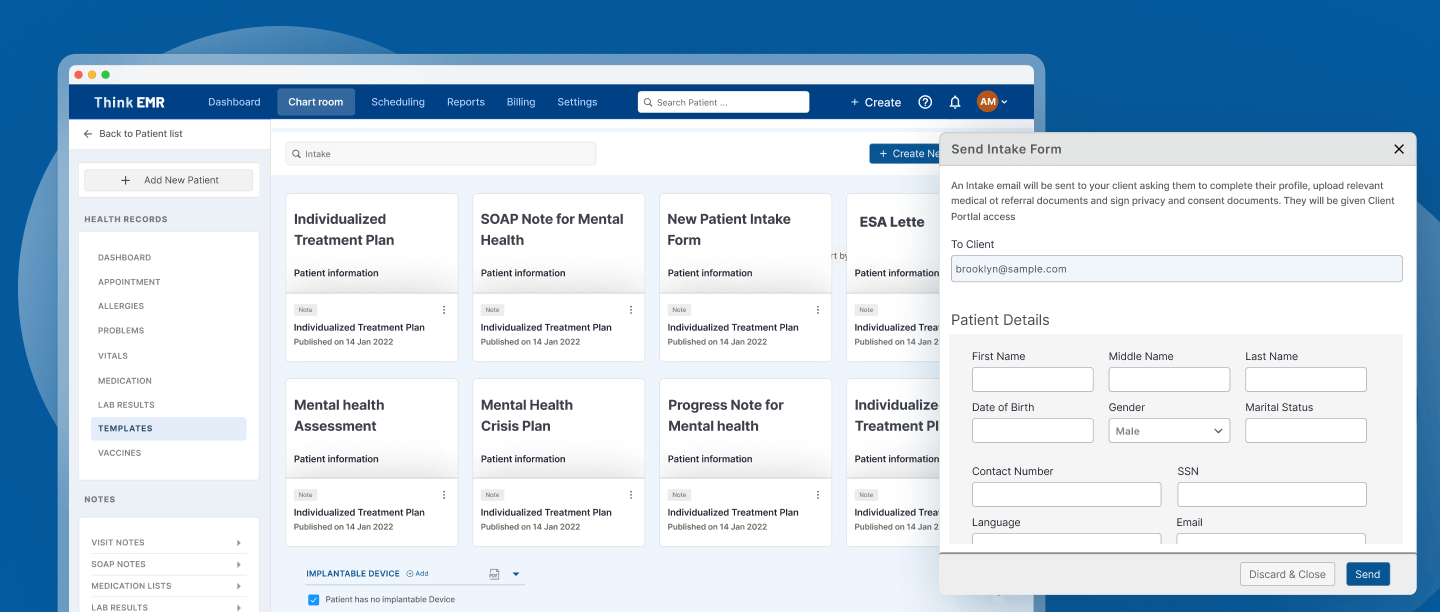Open options menu on SOAP Note card
Image resolution: width=1440 pixels, height=612 pixels.
631,310
